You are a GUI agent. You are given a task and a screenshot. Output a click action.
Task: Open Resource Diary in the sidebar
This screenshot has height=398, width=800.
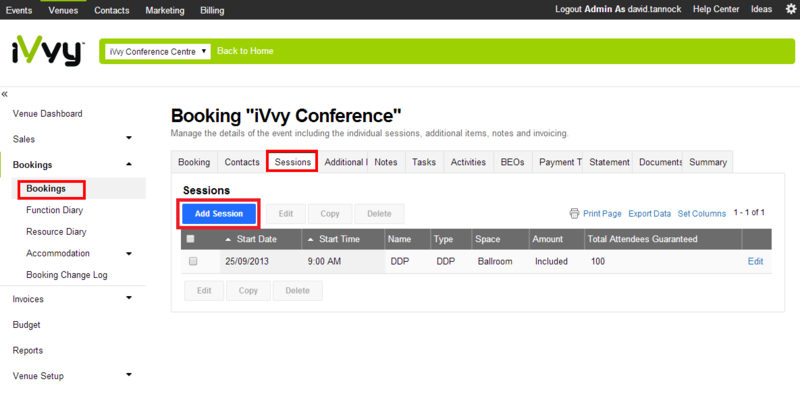(x=56, y=232)
